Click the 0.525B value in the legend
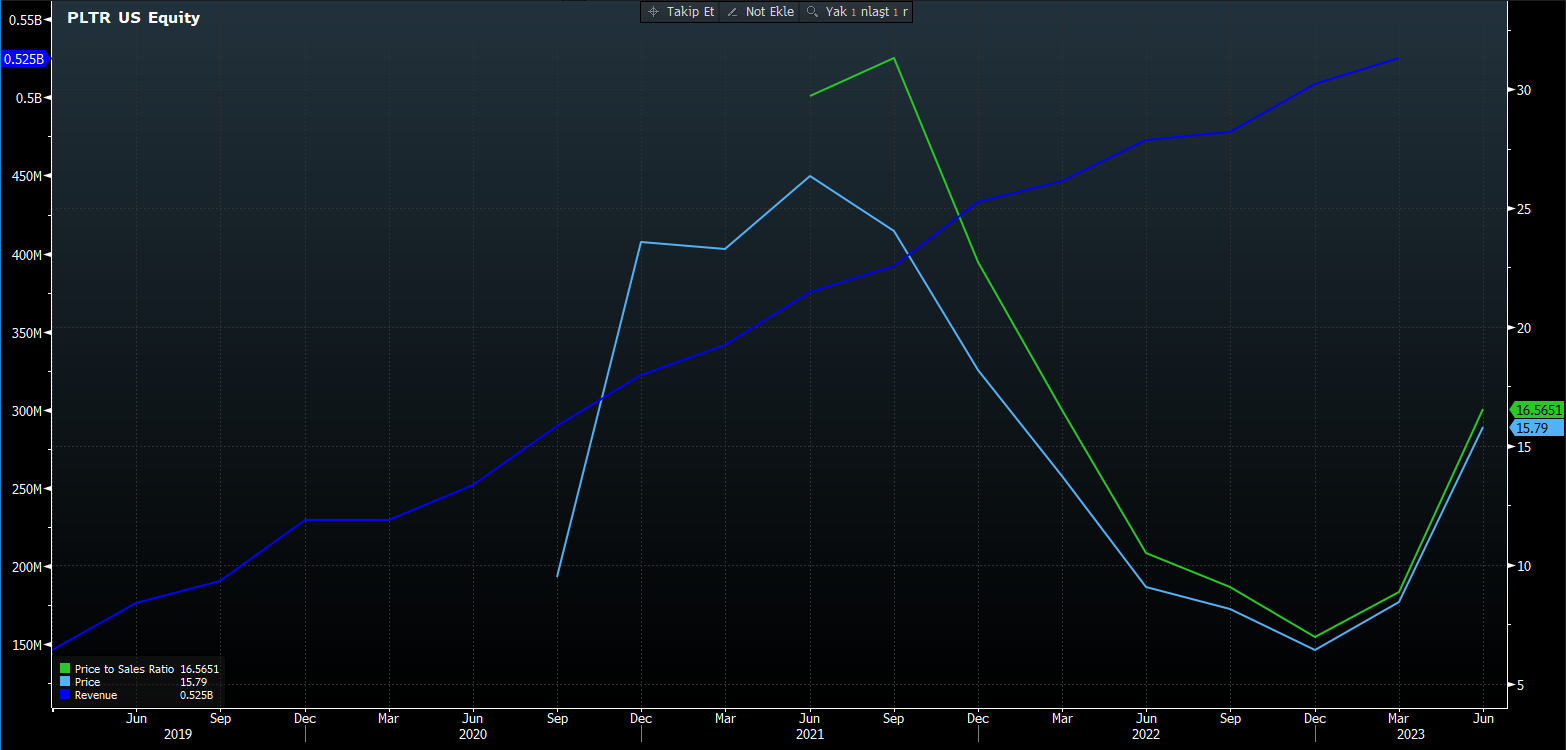 (x=196, y=695)
